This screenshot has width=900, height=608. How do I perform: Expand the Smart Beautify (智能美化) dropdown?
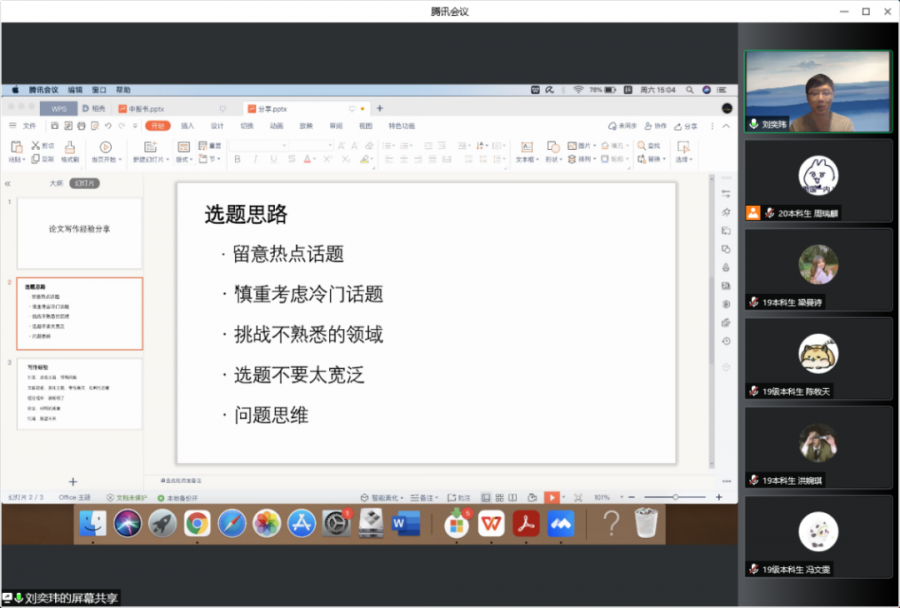pos(384,497)
